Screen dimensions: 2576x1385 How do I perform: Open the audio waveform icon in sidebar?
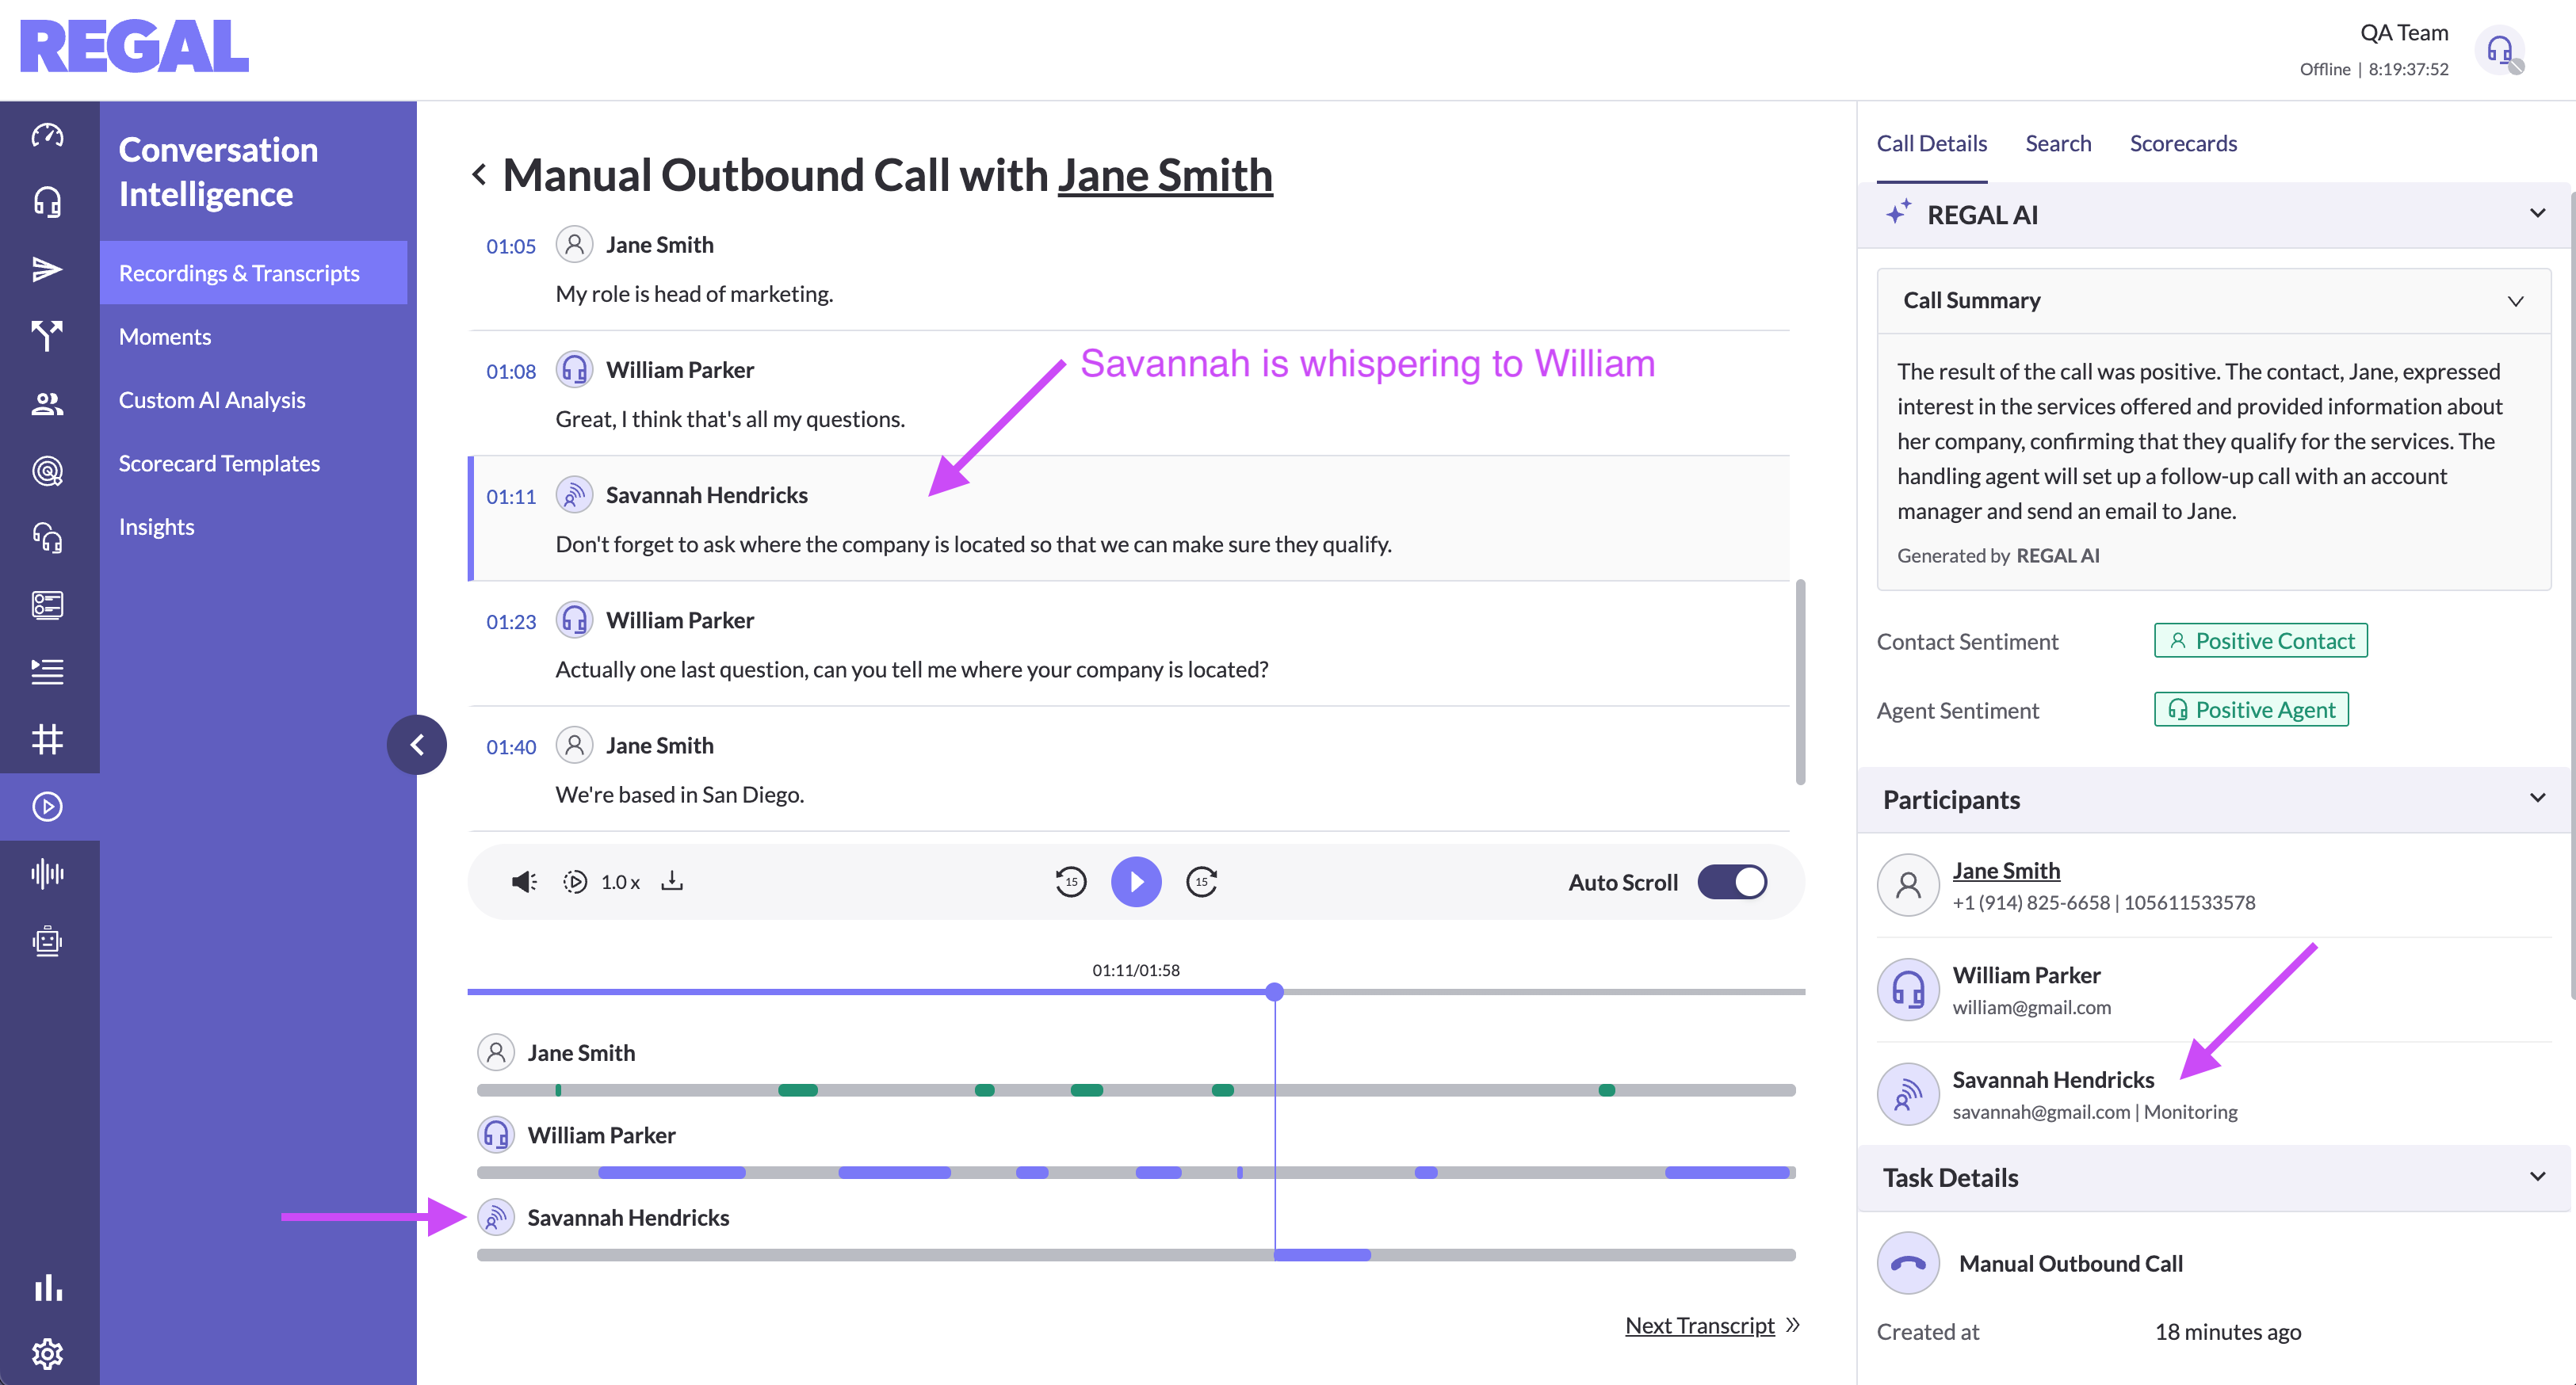pos(47,873)
